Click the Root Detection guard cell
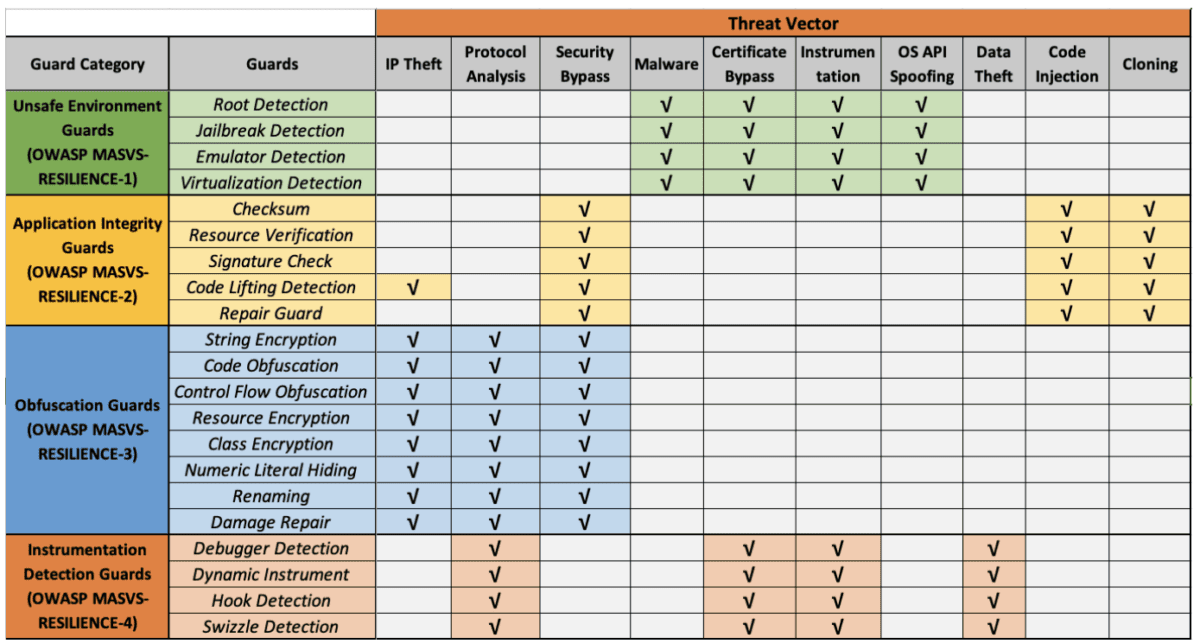The image size is (1200, 644). (x=271, y=104)
